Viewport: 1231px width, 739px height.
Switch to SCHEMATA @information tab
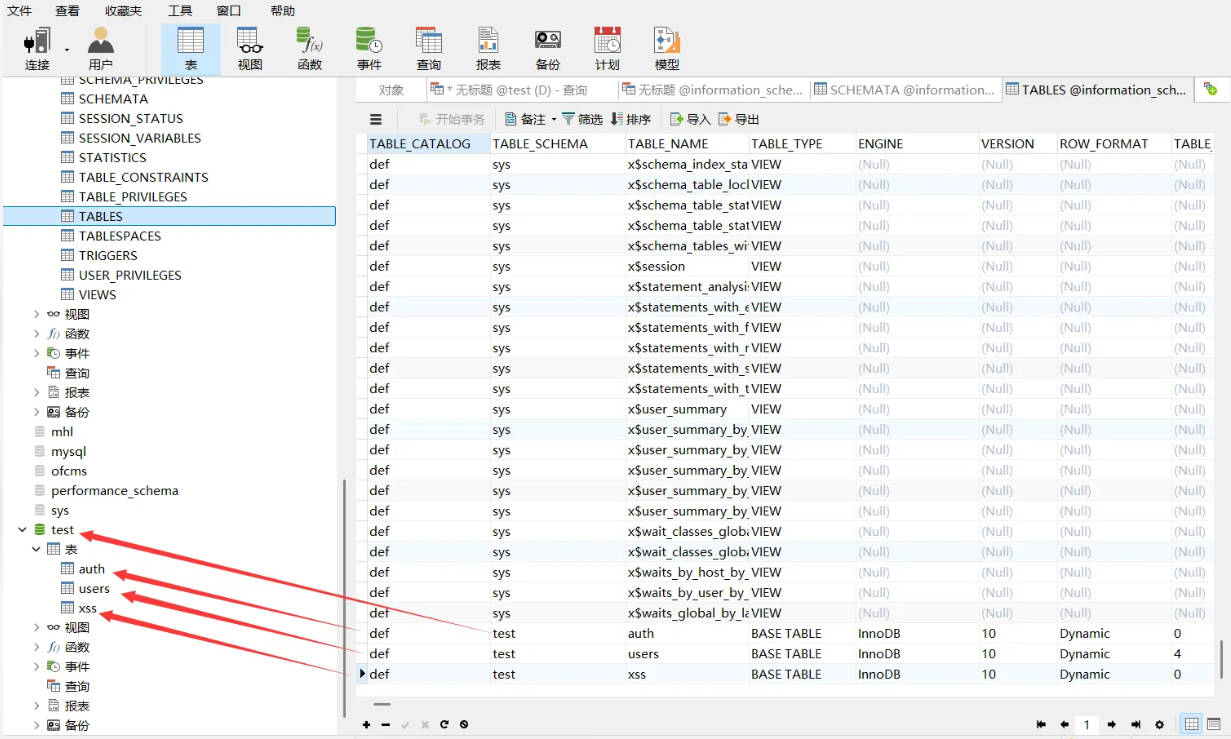[903, 90]
